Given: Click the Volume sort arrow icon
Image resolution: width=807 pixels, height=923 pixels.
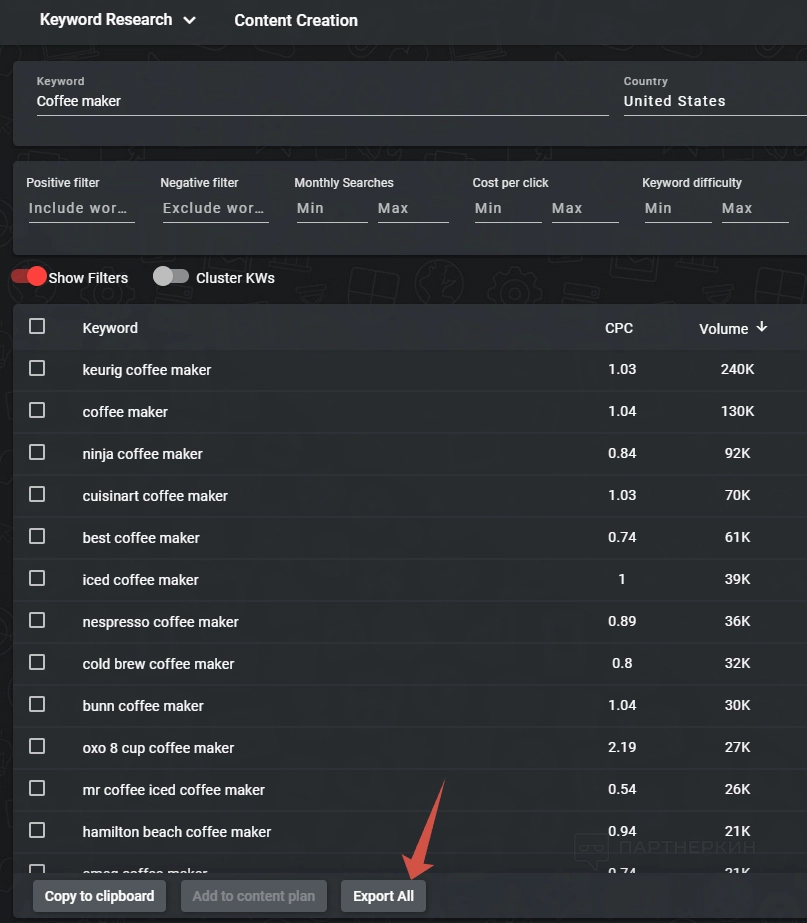Looking at the screenshot, I should click(x=762, y=327).
